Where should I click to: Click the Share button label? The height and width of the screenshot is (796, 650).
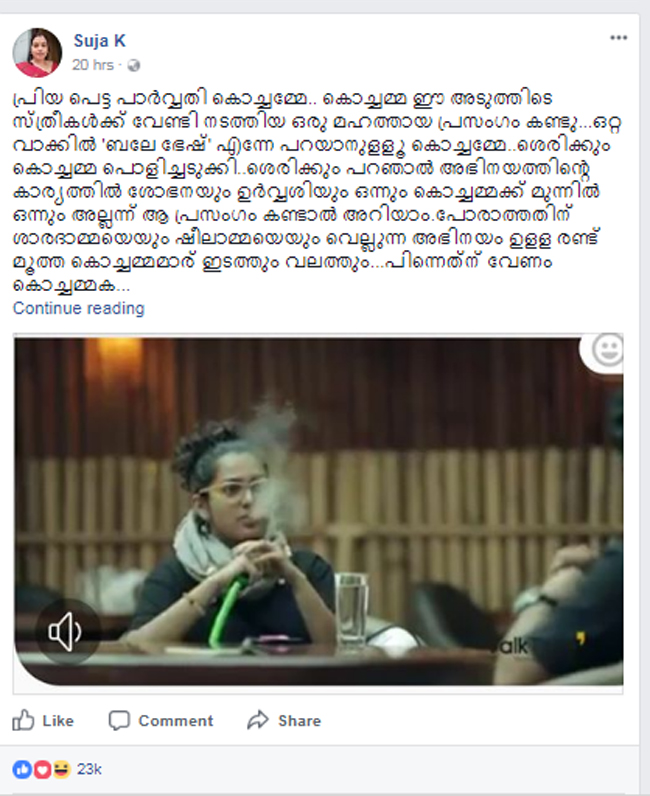(x=299, y=721)
